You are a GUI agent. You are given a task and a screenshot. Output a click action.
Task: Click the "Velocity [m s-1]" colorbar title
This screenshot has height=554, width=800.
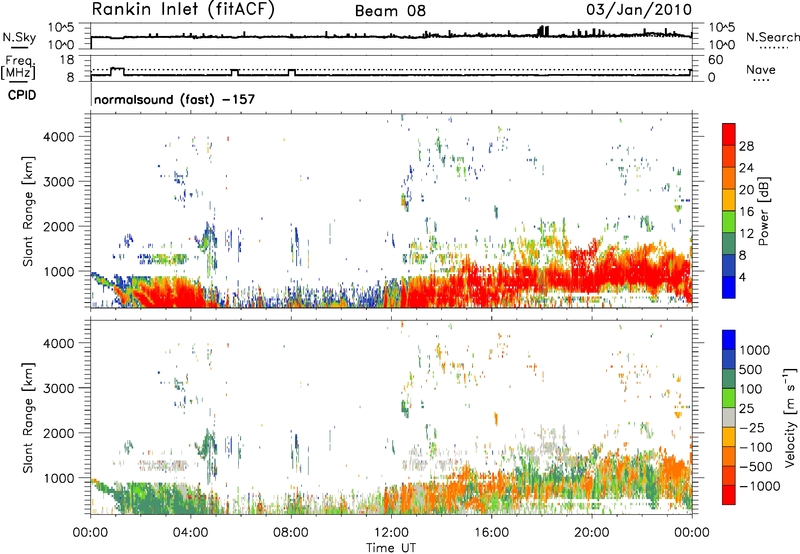(x=790, y=417)
